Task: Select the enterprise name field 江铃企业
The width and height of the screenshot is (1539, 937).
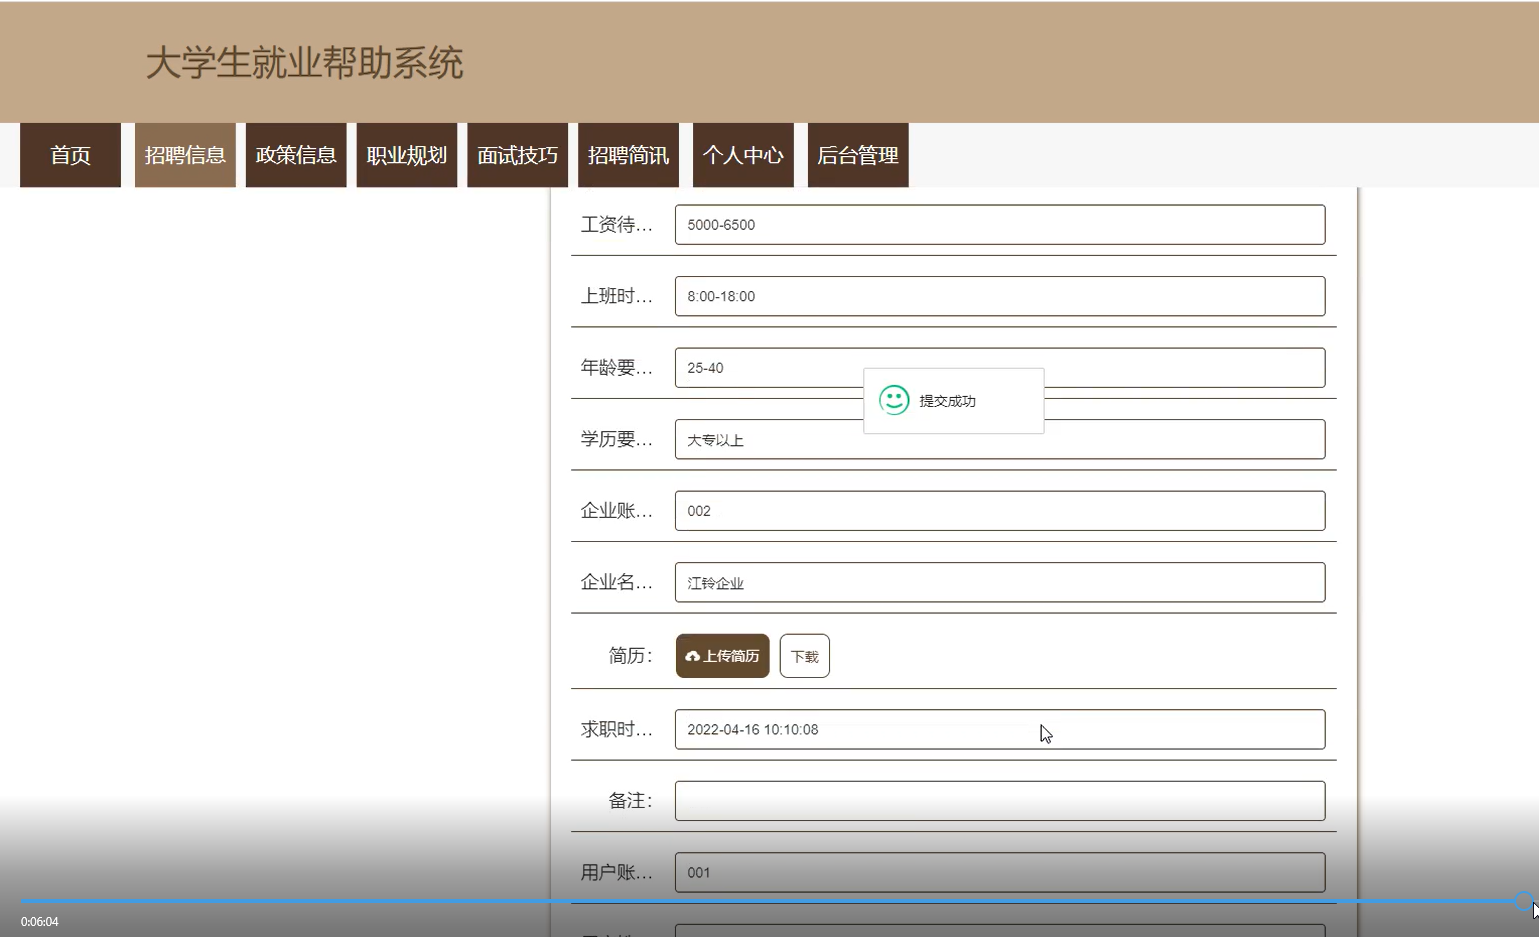Action: [x=999, y=582]
